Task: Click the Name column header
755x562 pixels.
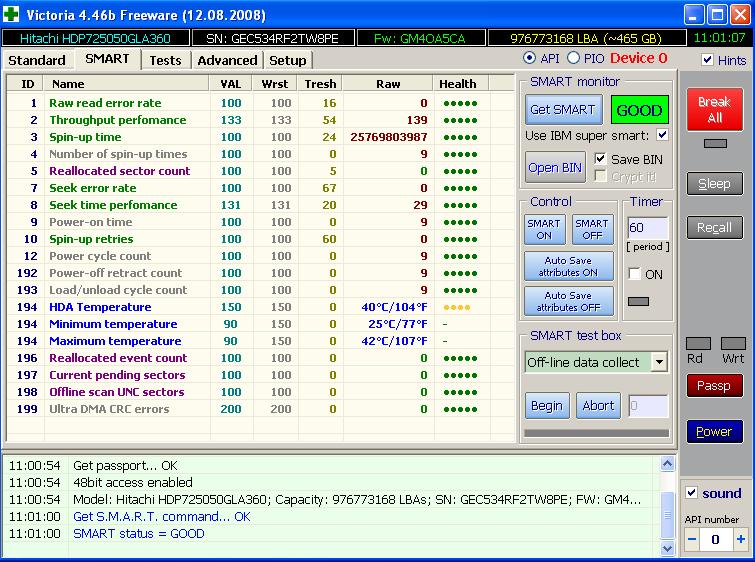Action: (126, 84)
